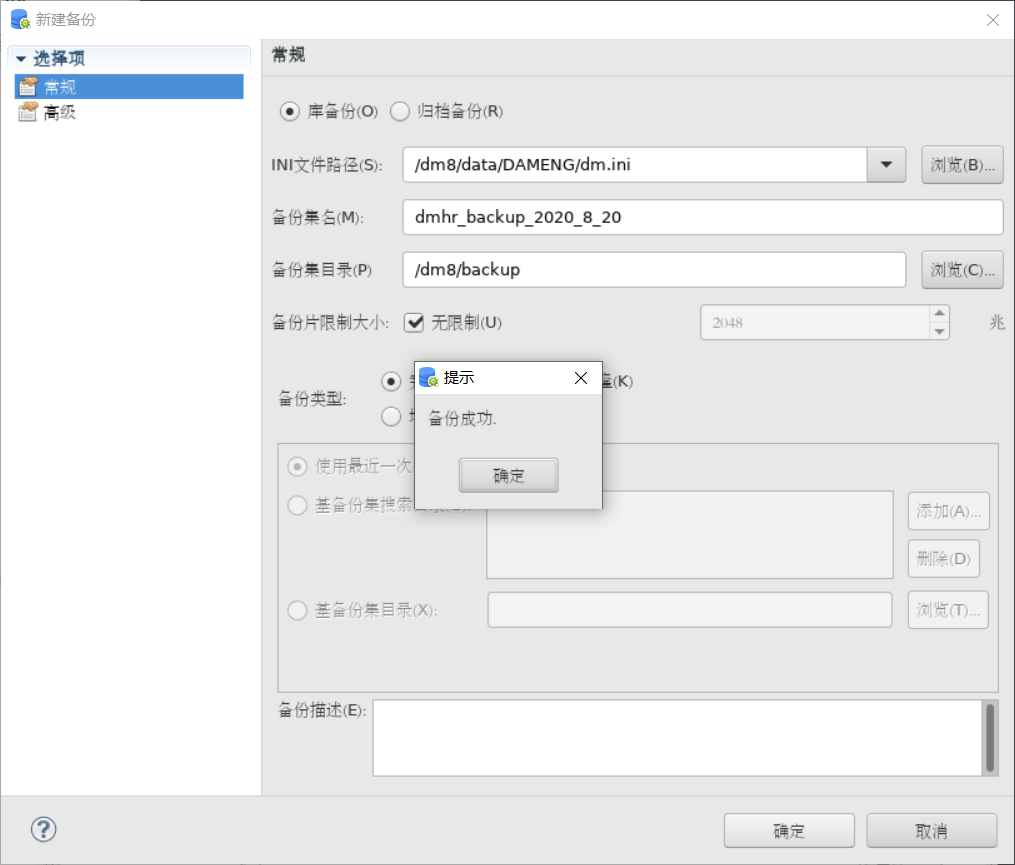The height and width of the screenshot is (865, 1015).
Task: Open help via question mark icon
Action: click(x=43, y=829)
